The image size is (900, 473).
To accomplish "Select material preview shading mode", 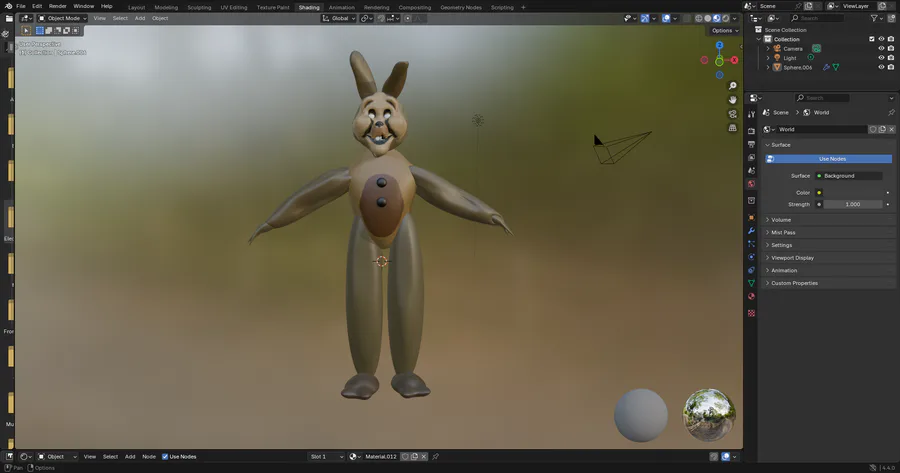I will (x=716, y=18).
